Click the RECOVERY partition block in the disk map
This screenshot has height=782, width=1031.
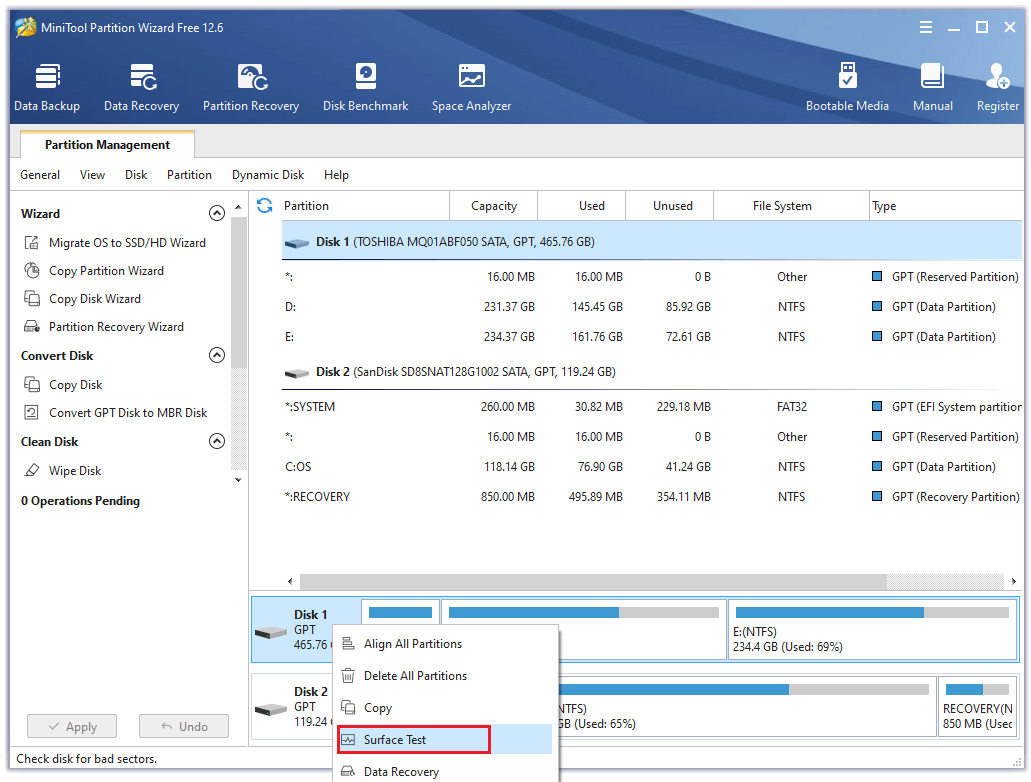[x=977, y=706]
